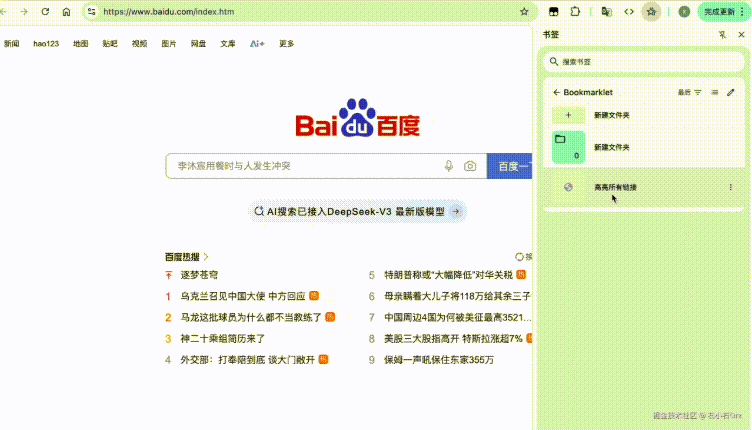Click the globe icon beside 高亮所有链接
Image resolution: width=752 pixels, height=430 pixels.
568,187
